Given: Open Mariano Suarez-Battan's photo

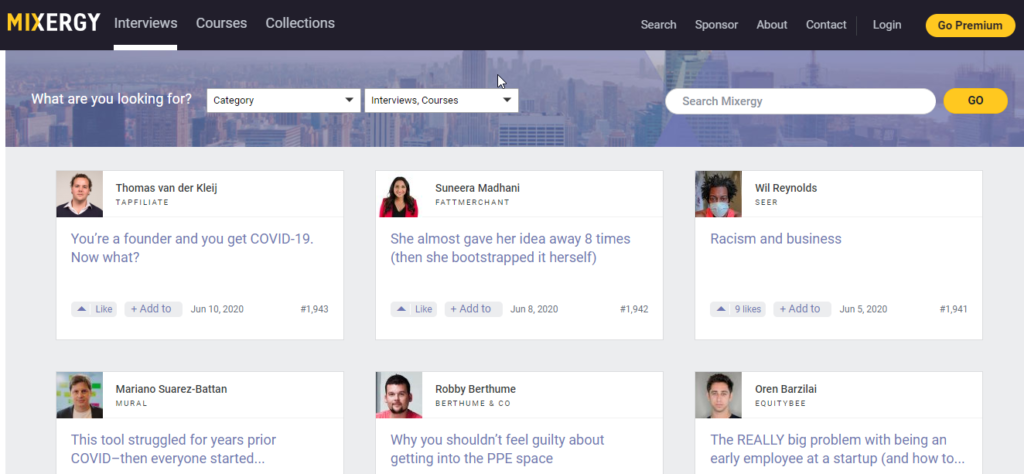Looking at the screenshot, I should tap(80, 395).
